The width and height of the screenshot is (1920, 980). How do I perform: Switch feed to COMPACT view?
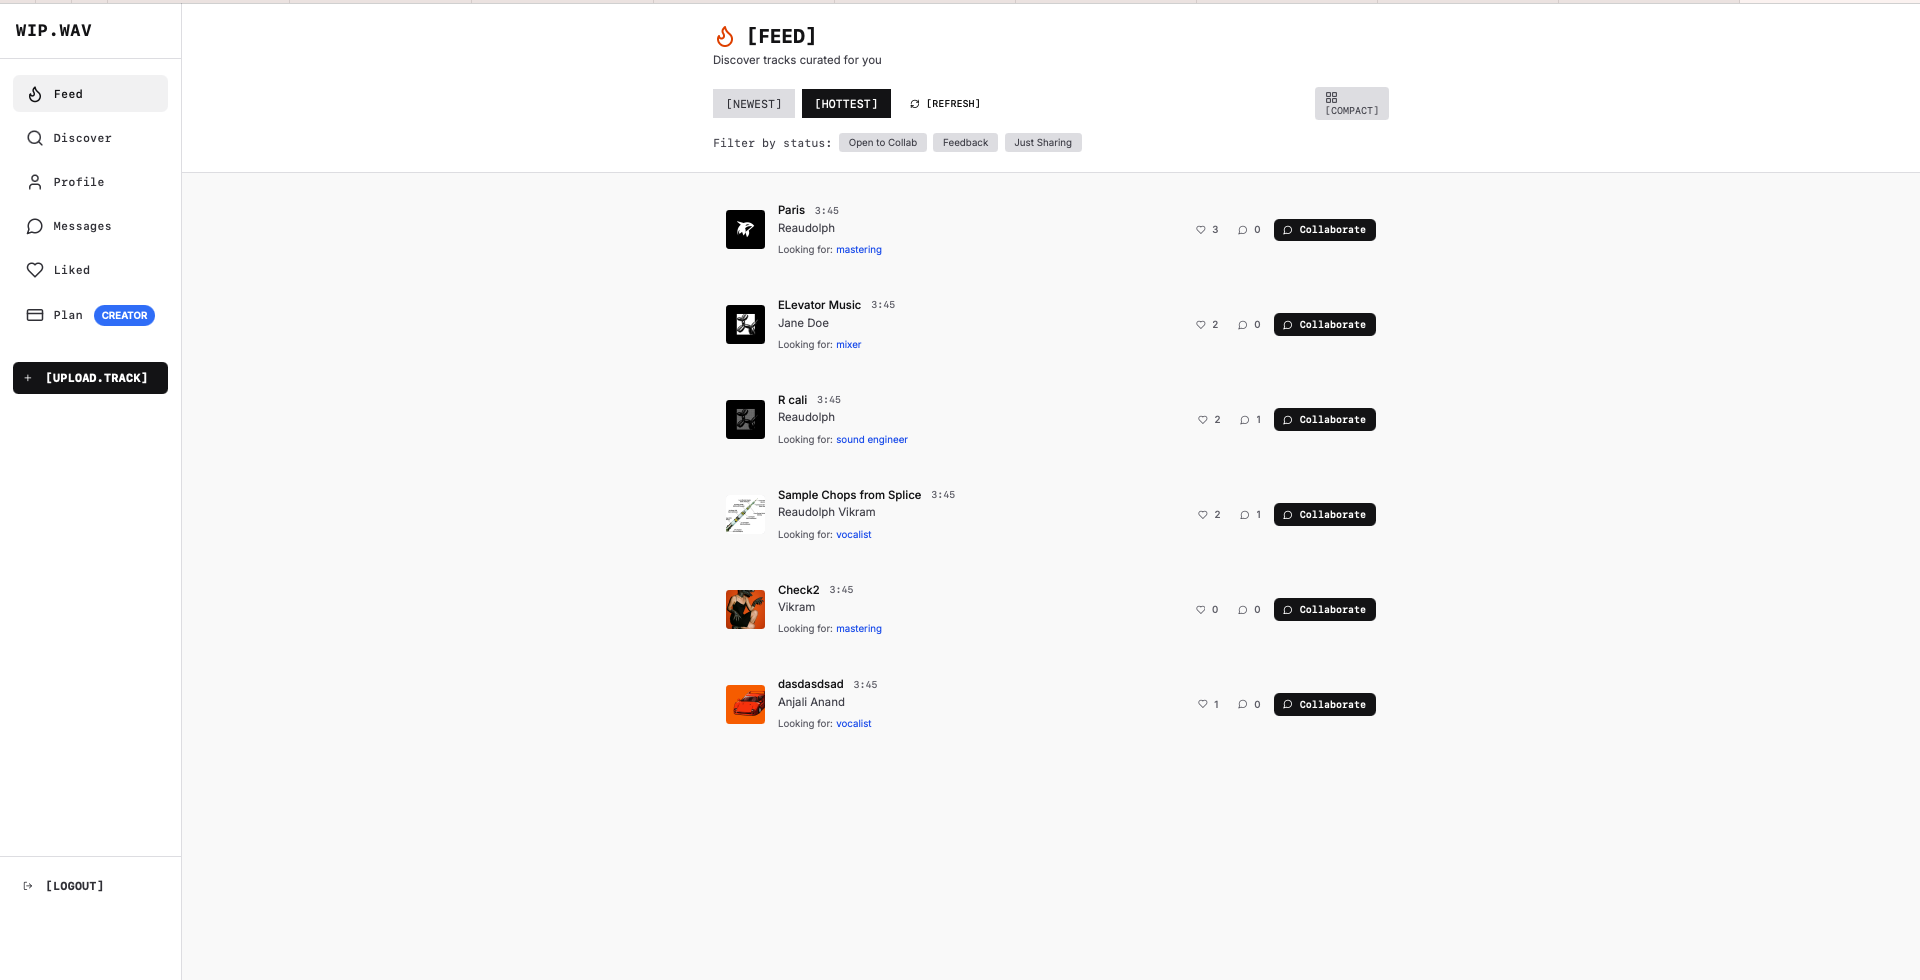pos(1351,103)
